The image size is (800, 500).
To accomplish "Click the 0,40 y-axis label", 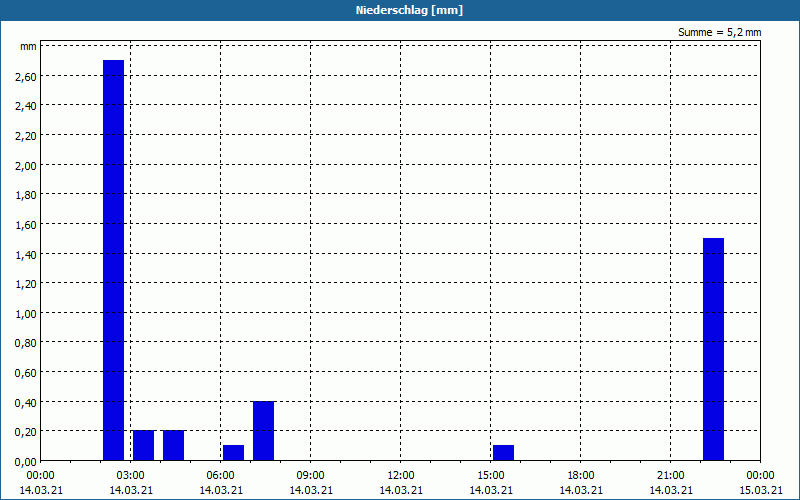I will click(x=26, y=403).
